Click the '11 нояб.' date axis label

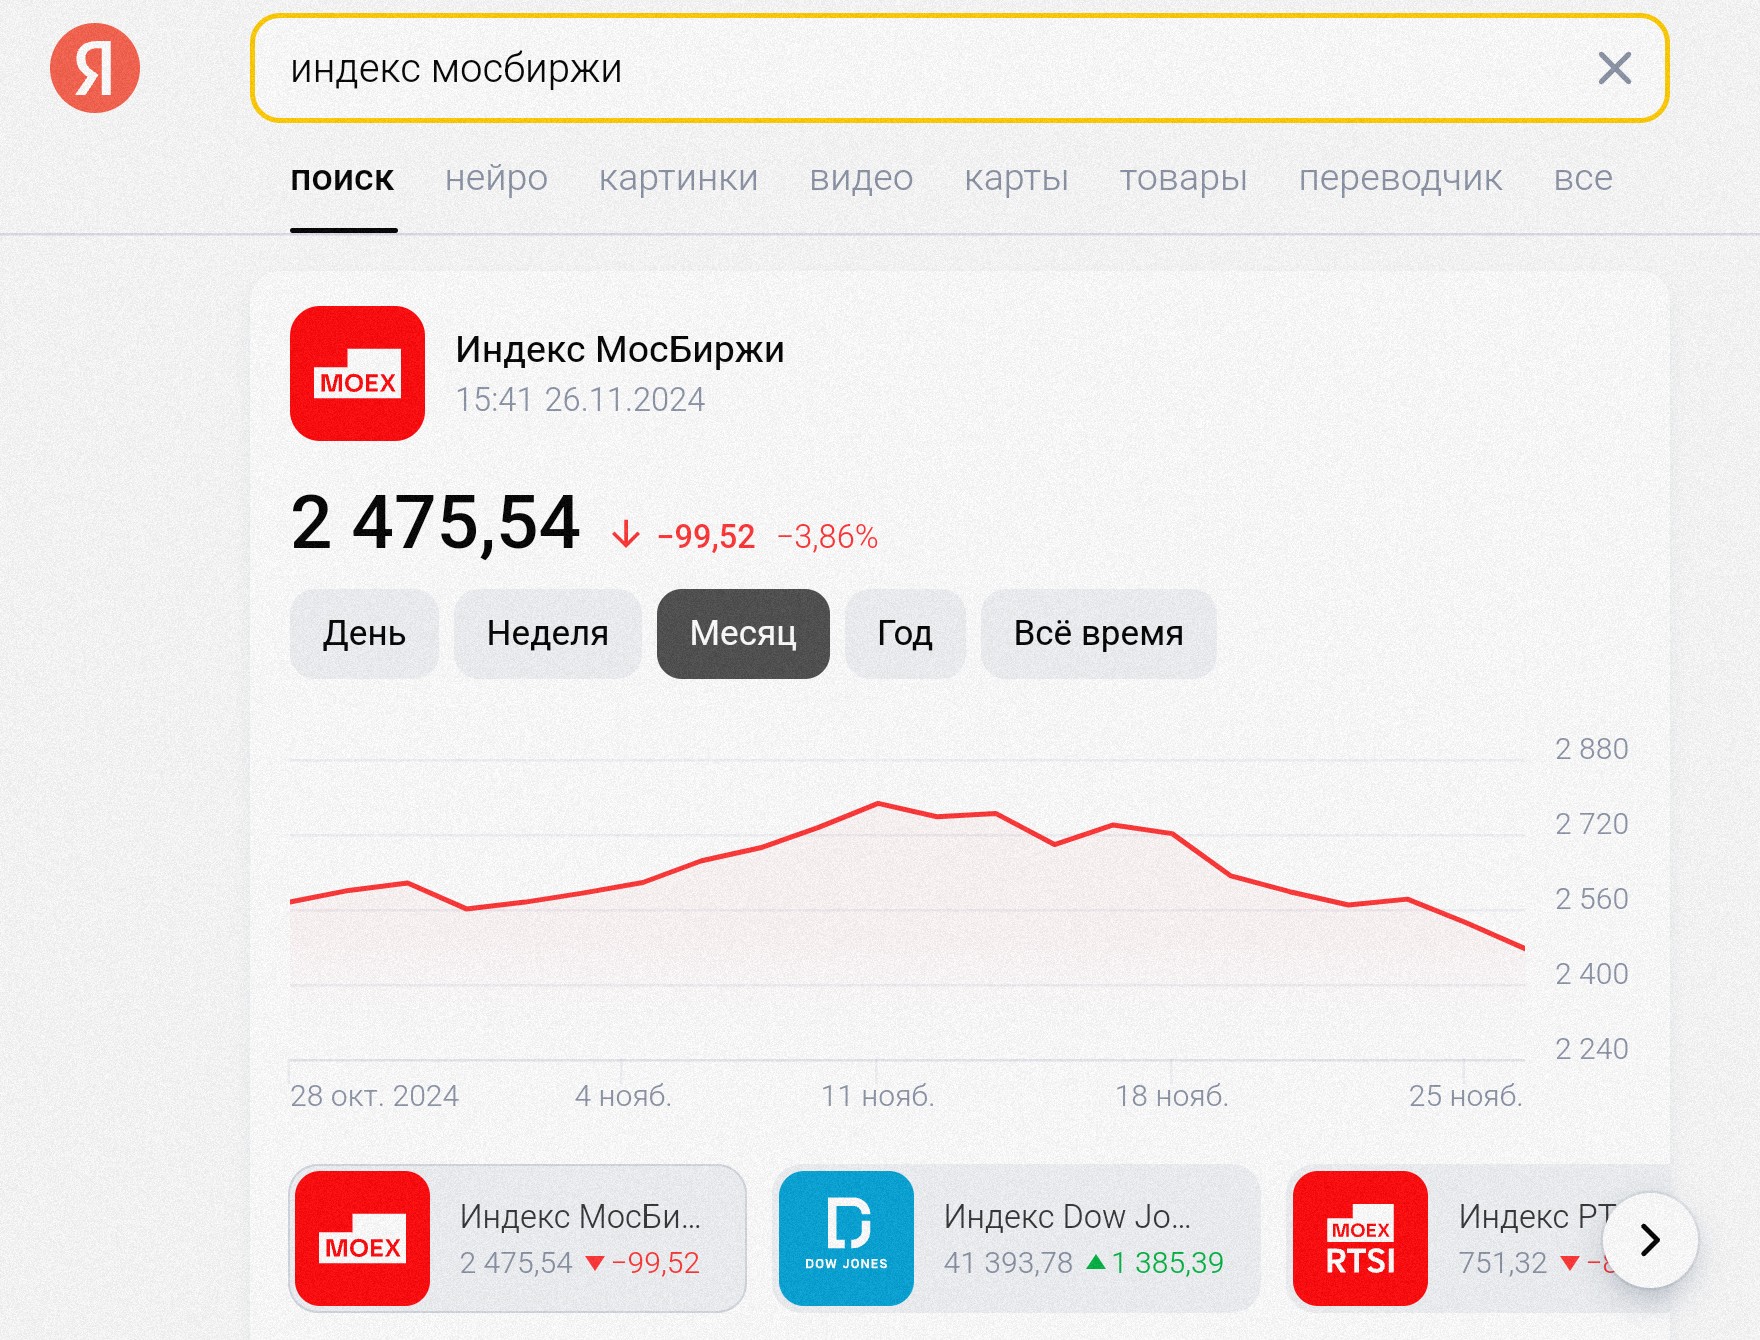point(878,1096)
